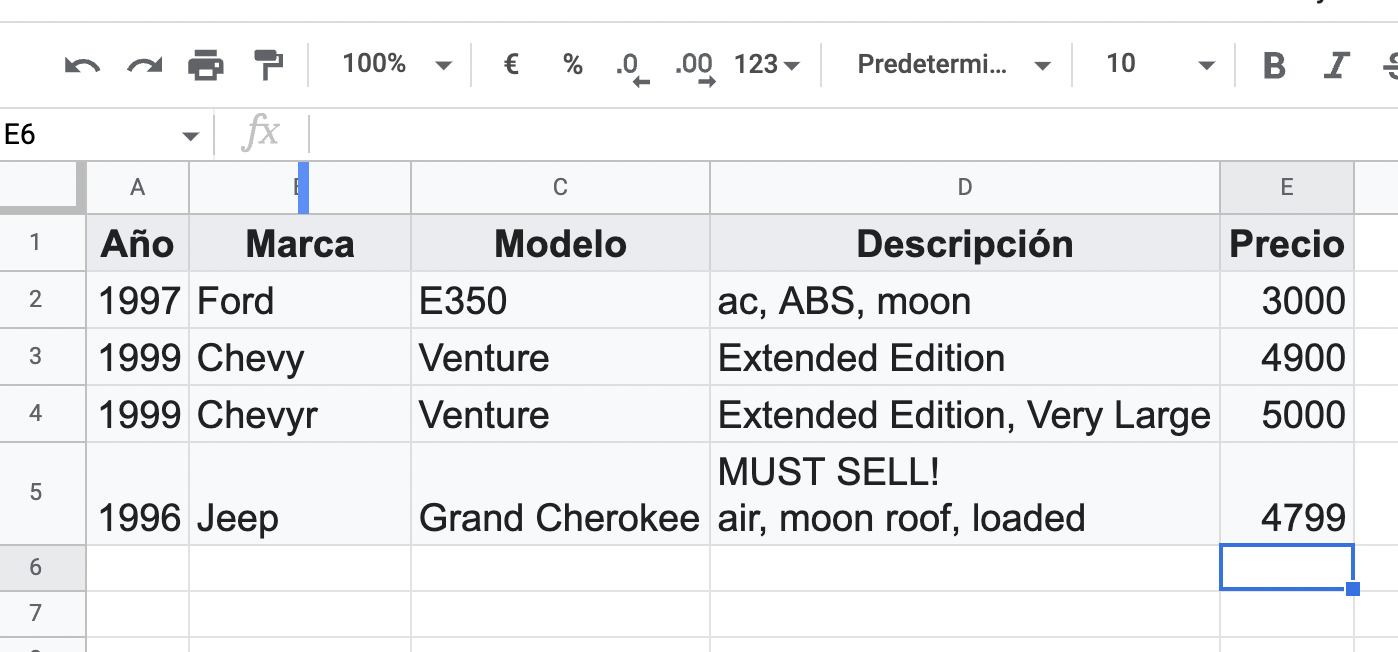Select column A header
1398x652 pixels.
tap(138, 187)
